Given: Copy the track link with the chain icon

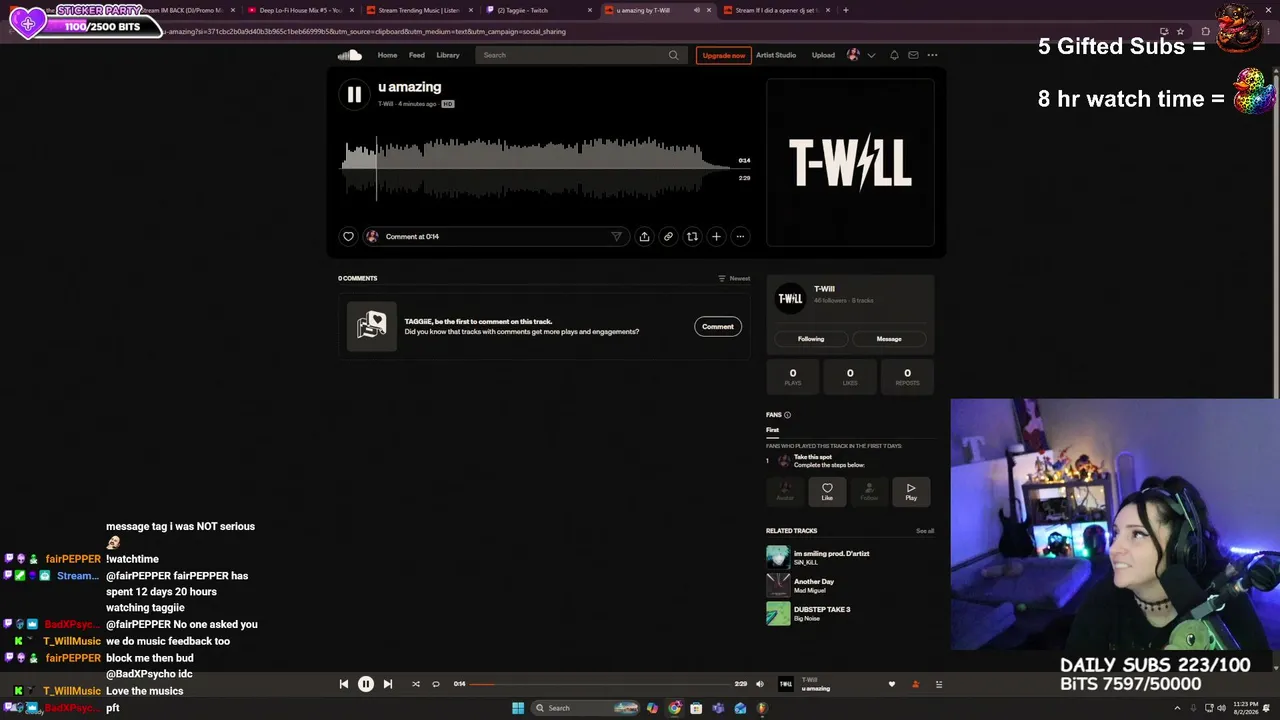Looking at the screenshot, I should [x=668, y=237].
